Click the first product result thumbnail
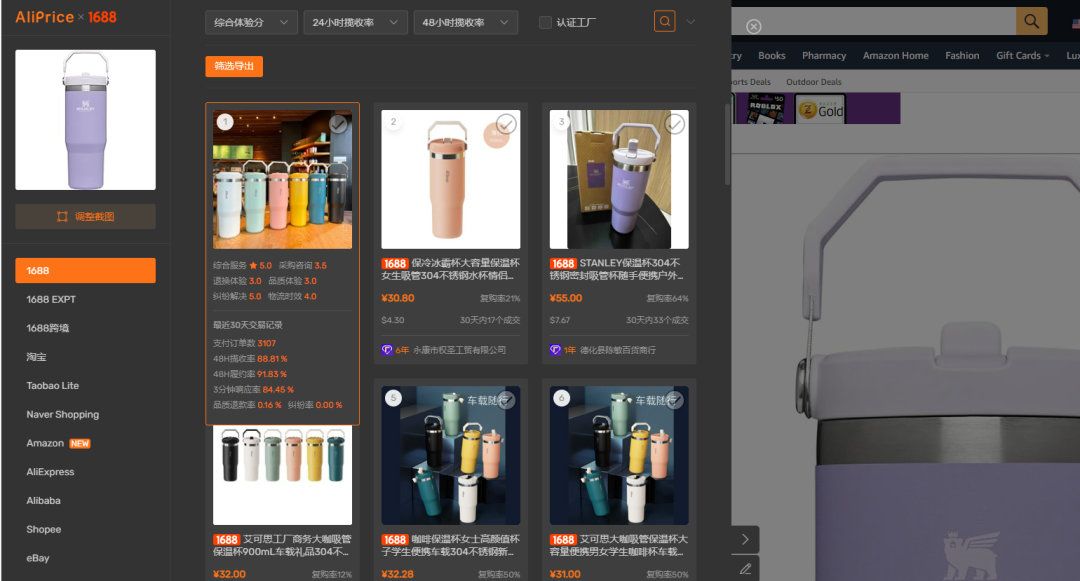Image resolution: width=1080 pixels, height=581 pixels. (282, 178)
